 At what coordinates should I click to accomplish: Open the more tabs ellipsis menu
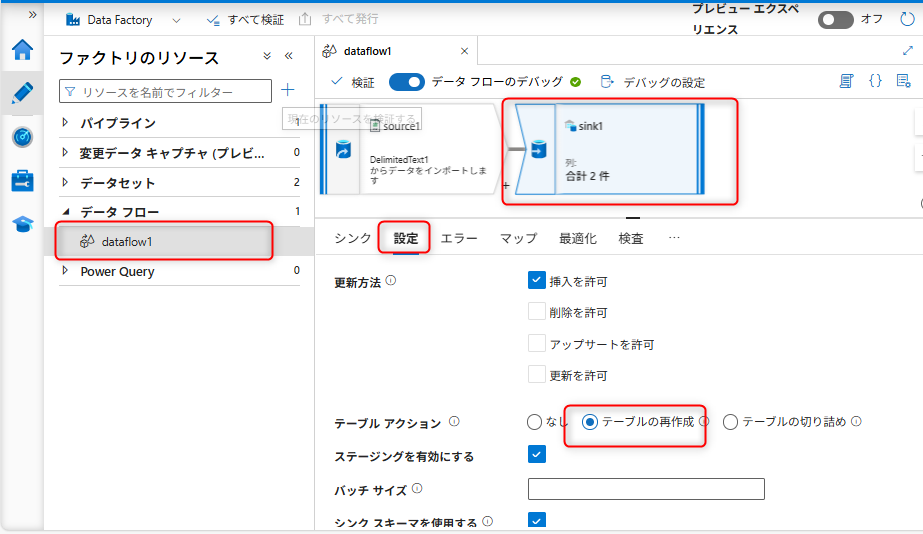pos(674,238)
